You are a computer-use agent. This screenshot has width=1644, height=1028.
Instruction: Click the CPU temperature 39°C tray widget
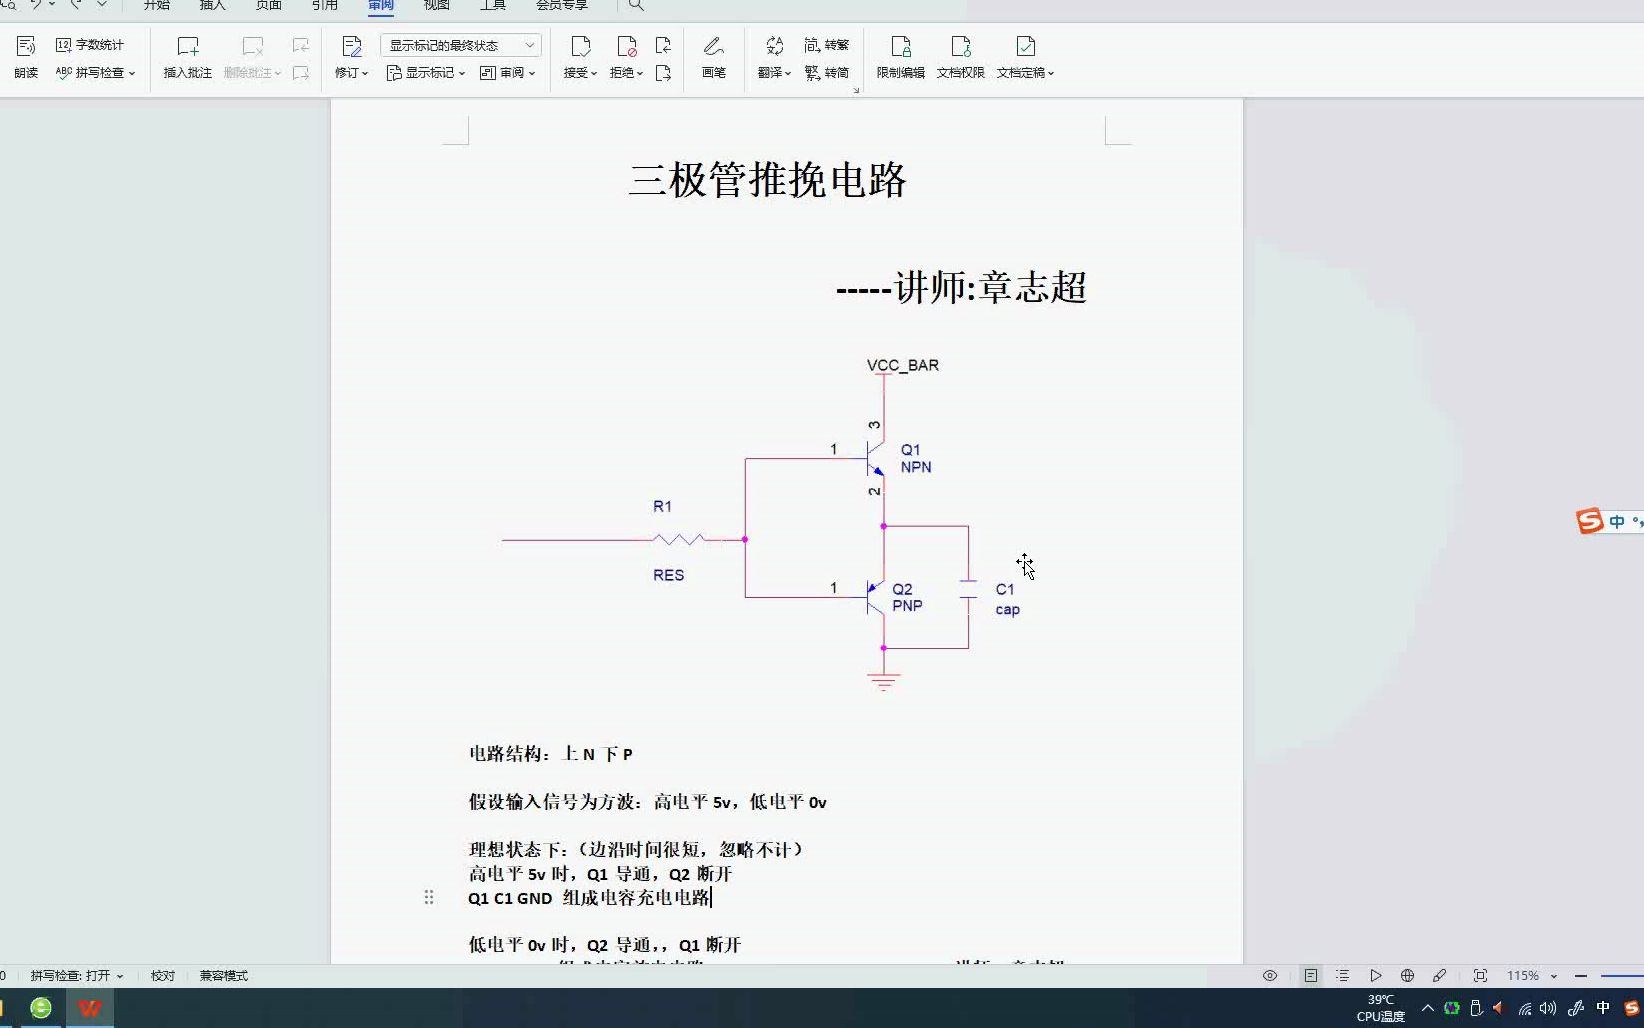point(1380,1008)
